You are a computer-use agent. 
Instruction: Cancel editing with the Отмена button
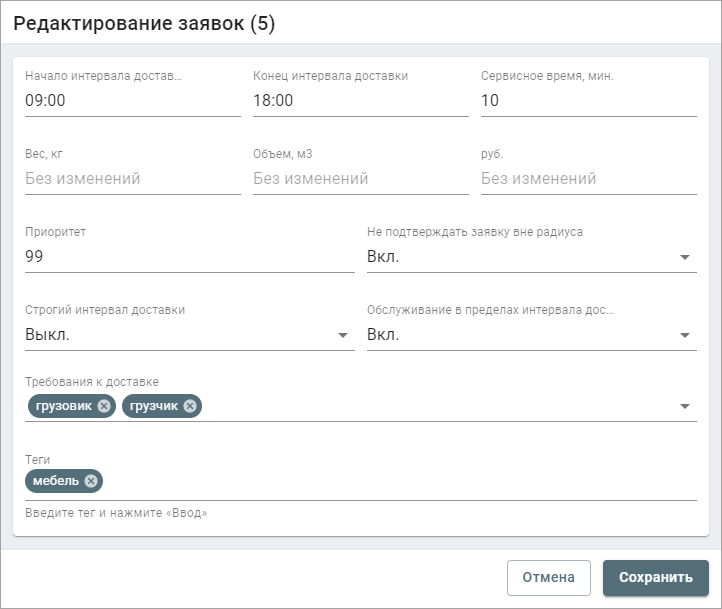(549, 578)
